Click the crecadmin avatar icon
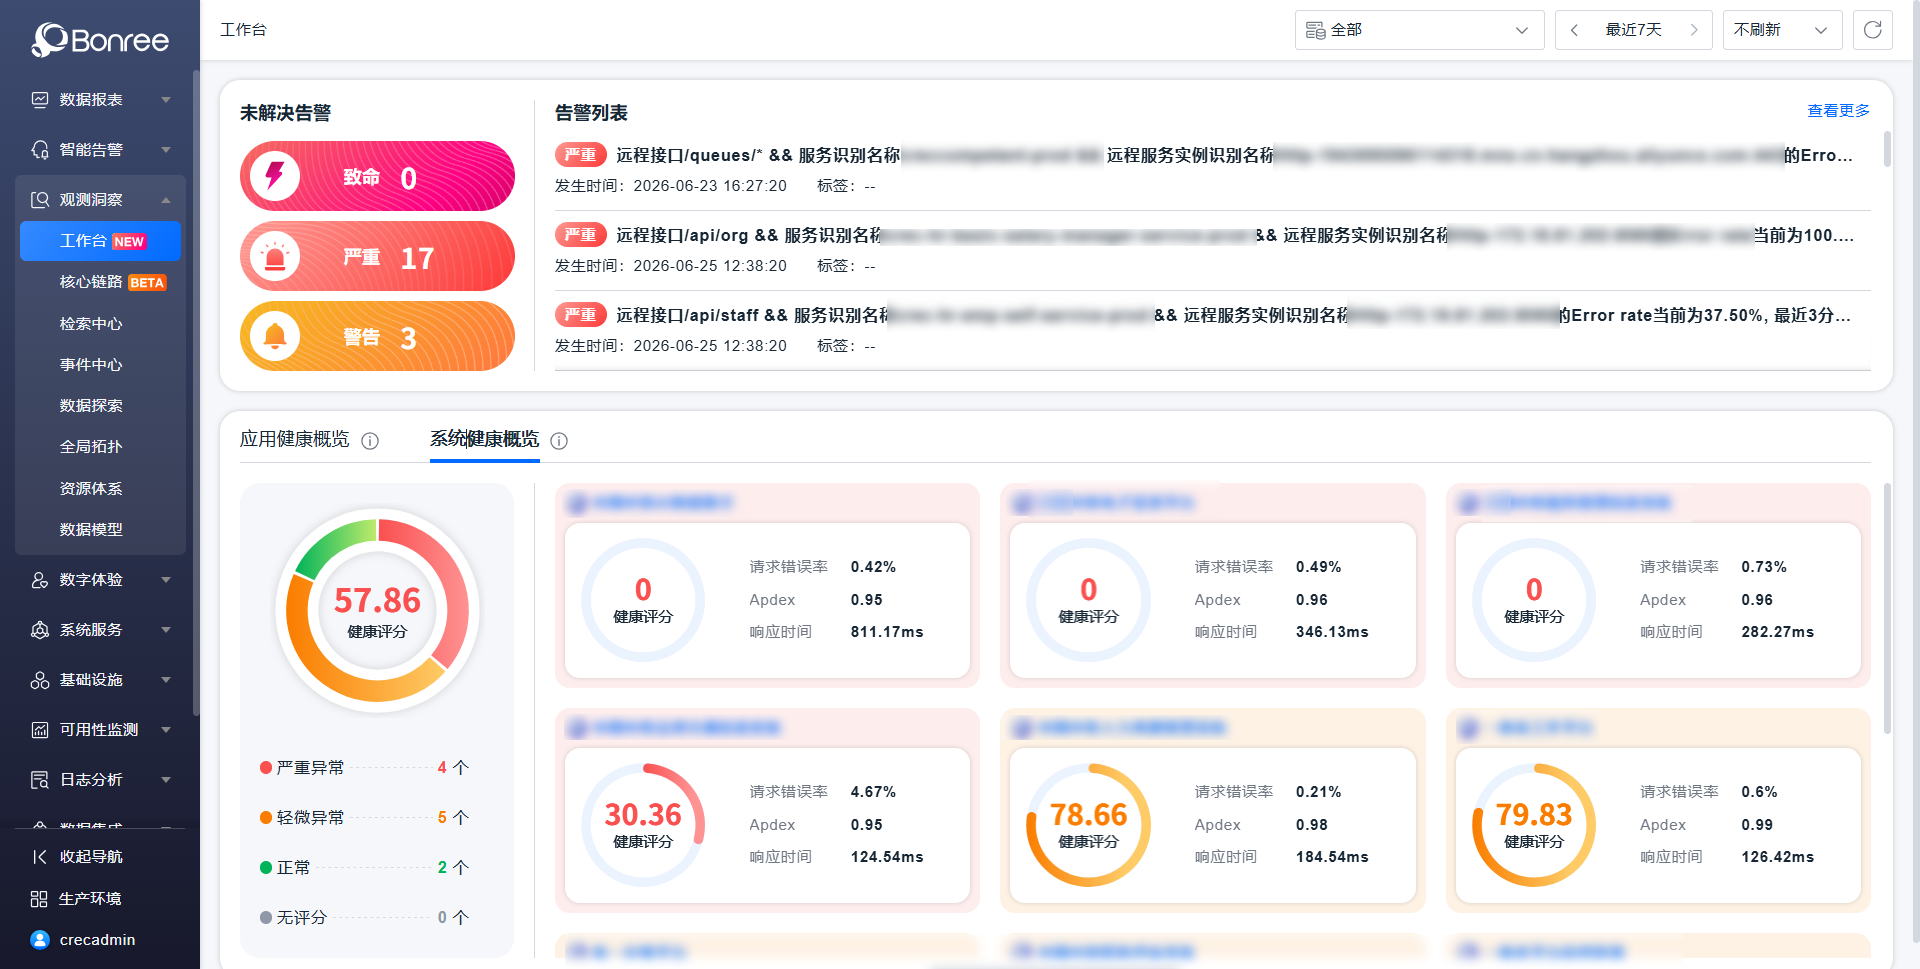Viewport: 1920px width, 969px height. pos(40,940)
